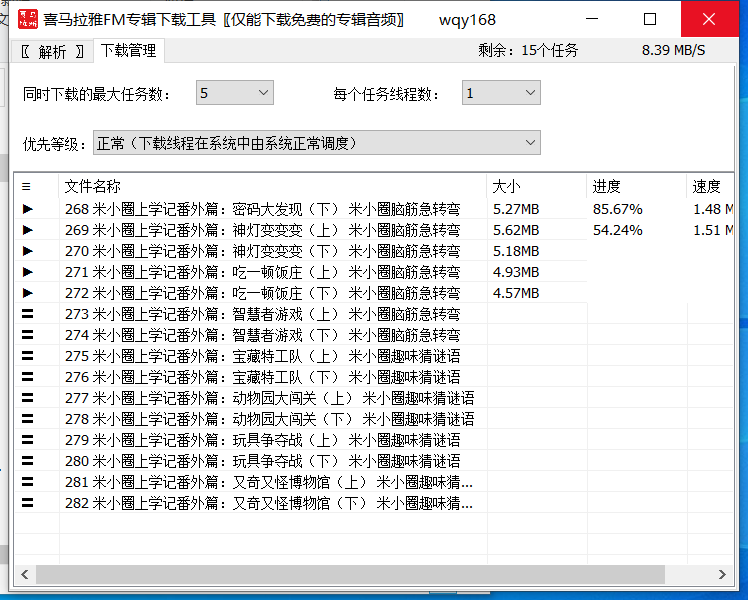The width and height of the screenshot is (748, 600).
Task: Click the play icon for row 268
Action: click(28, 209)
